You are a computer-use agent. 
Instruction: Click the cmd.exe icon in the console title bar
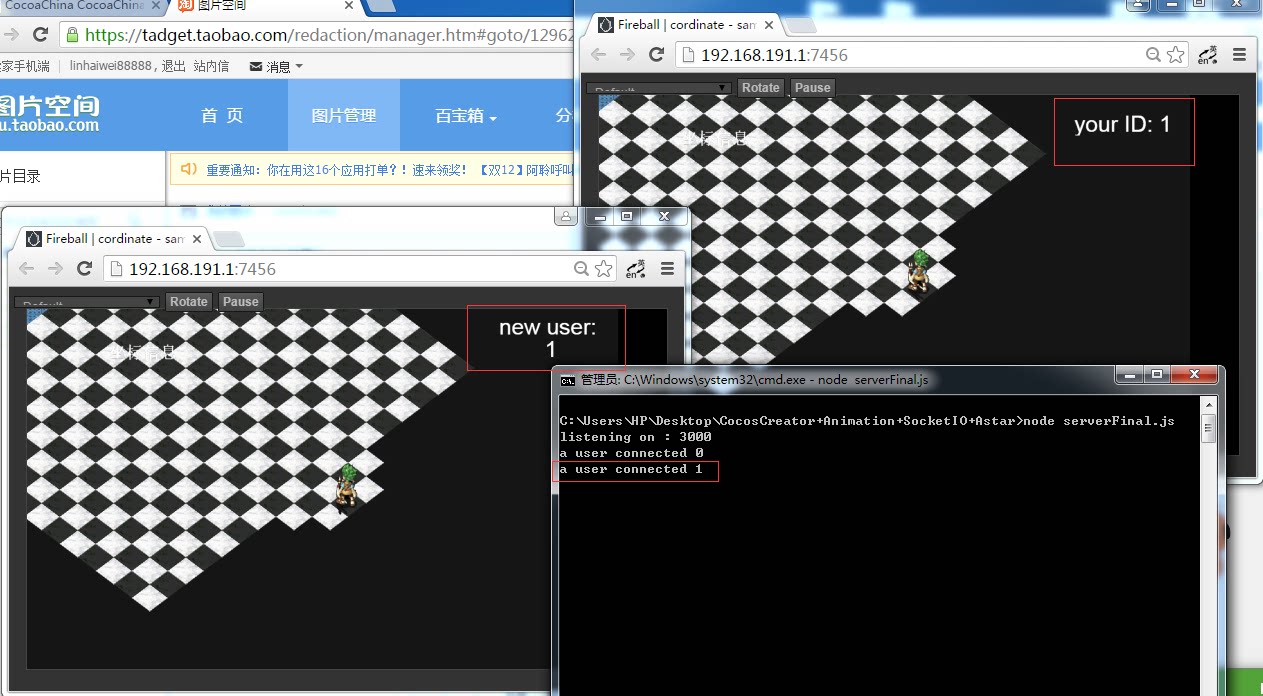567,380
